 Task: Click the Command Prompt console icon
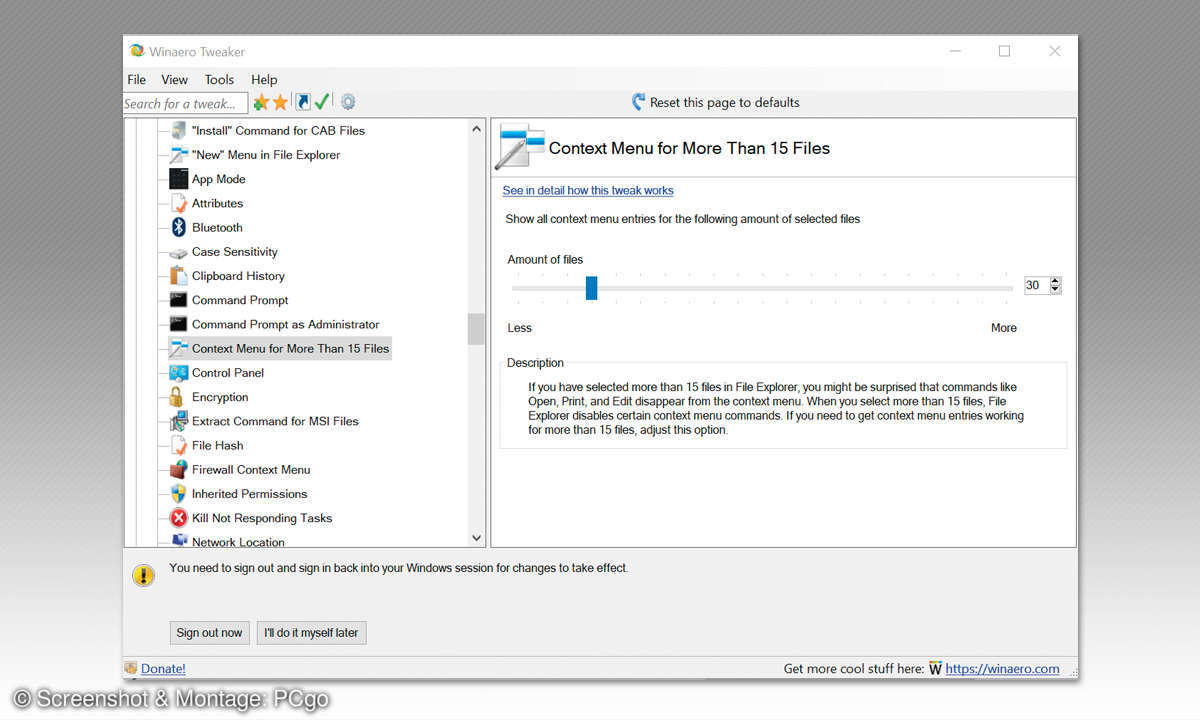click(178, 300)
